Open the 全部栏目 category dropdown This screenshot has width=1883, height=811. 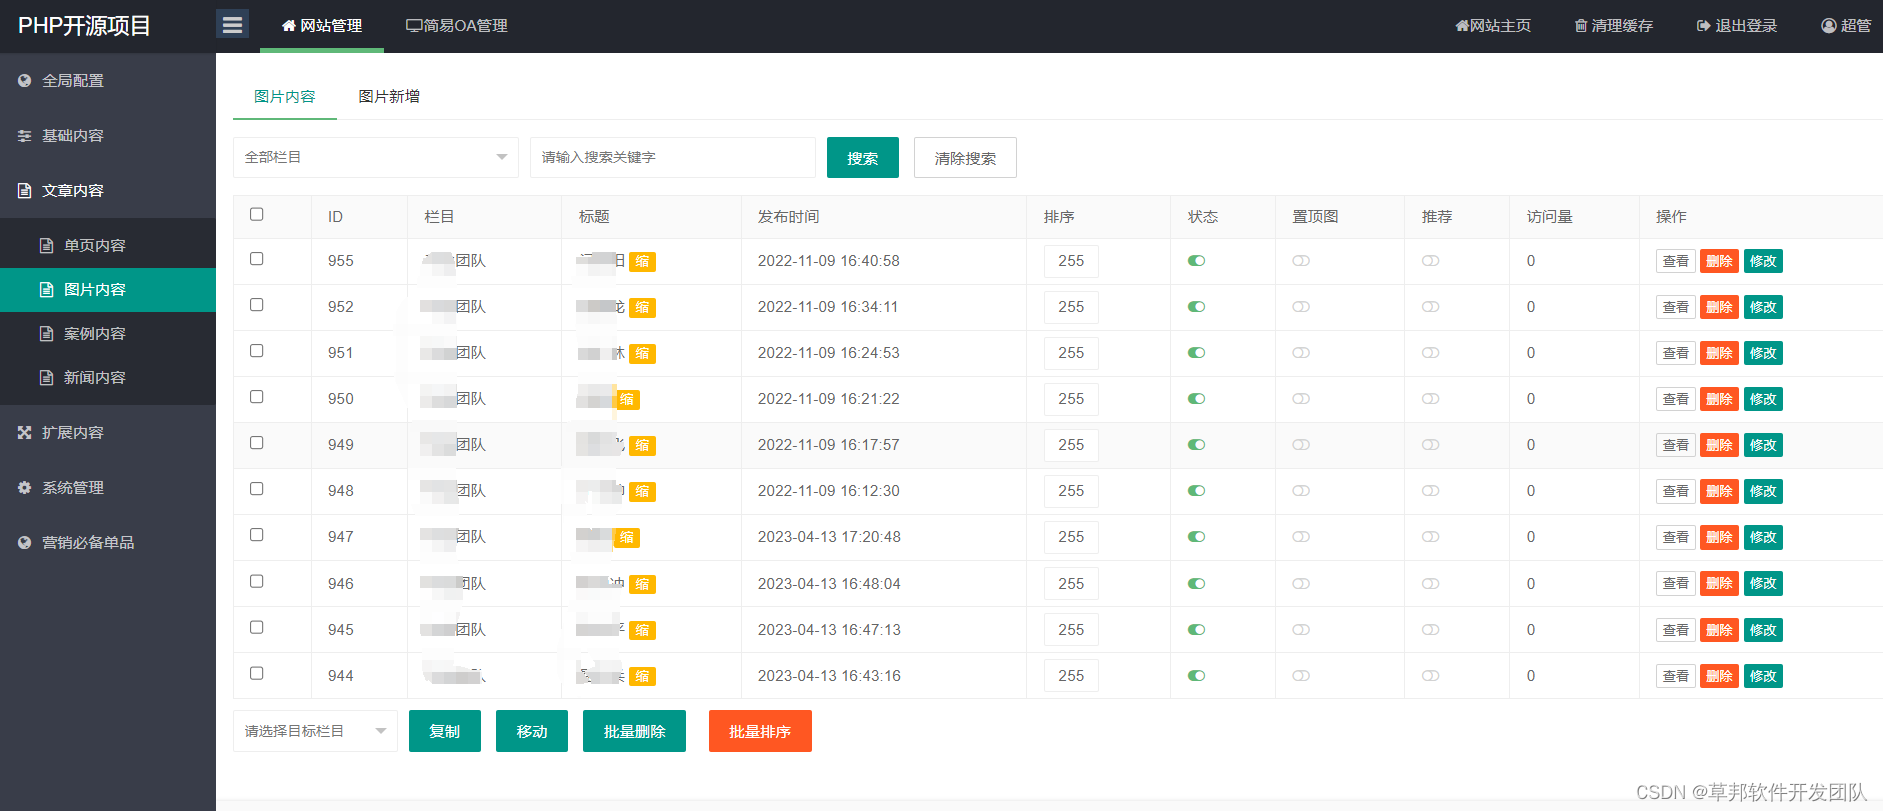coord(376,158)
